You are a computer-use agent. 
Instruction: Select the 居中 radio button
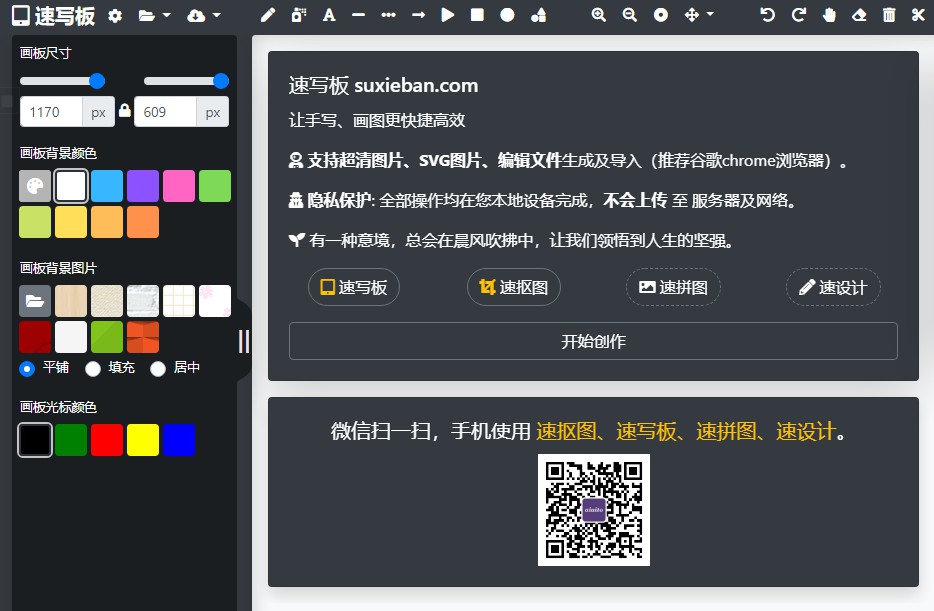(158, 369)
